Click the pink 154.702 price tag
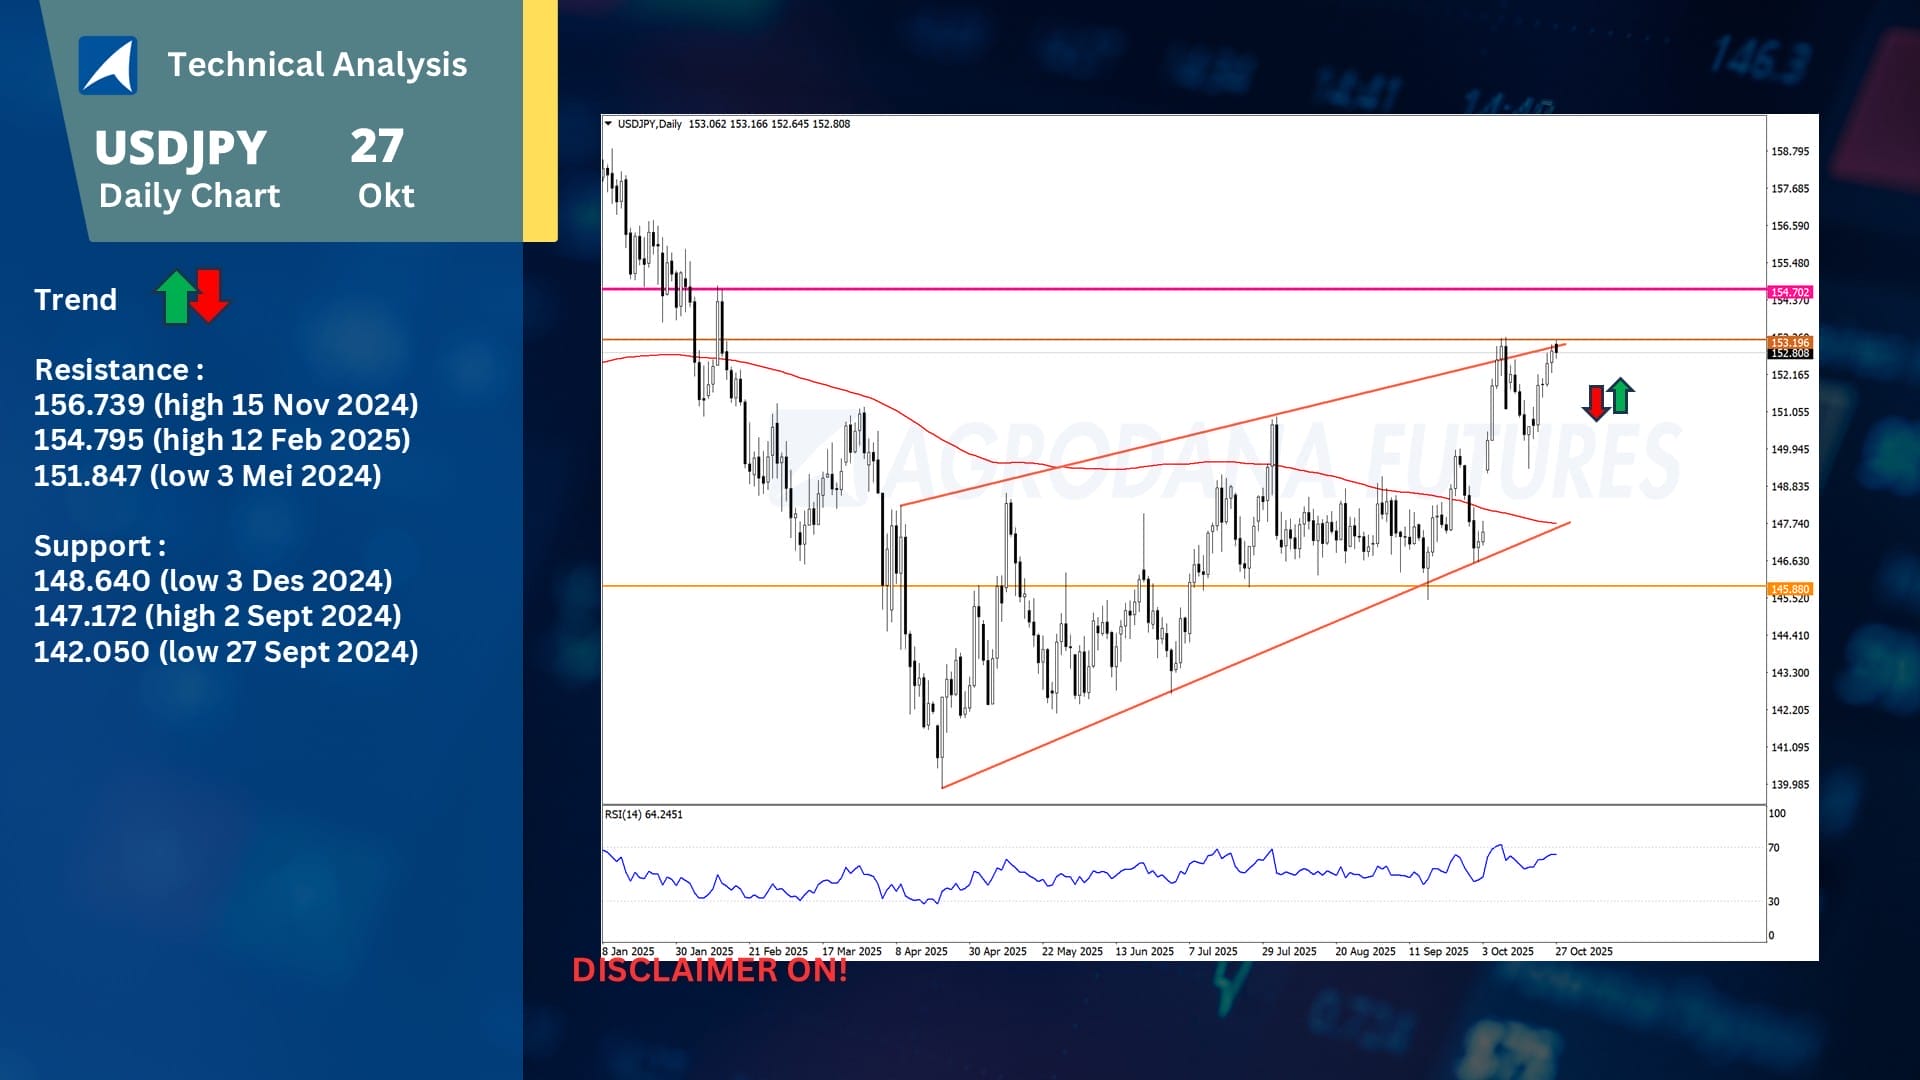1920x1080 pixels. point(1789,292)
